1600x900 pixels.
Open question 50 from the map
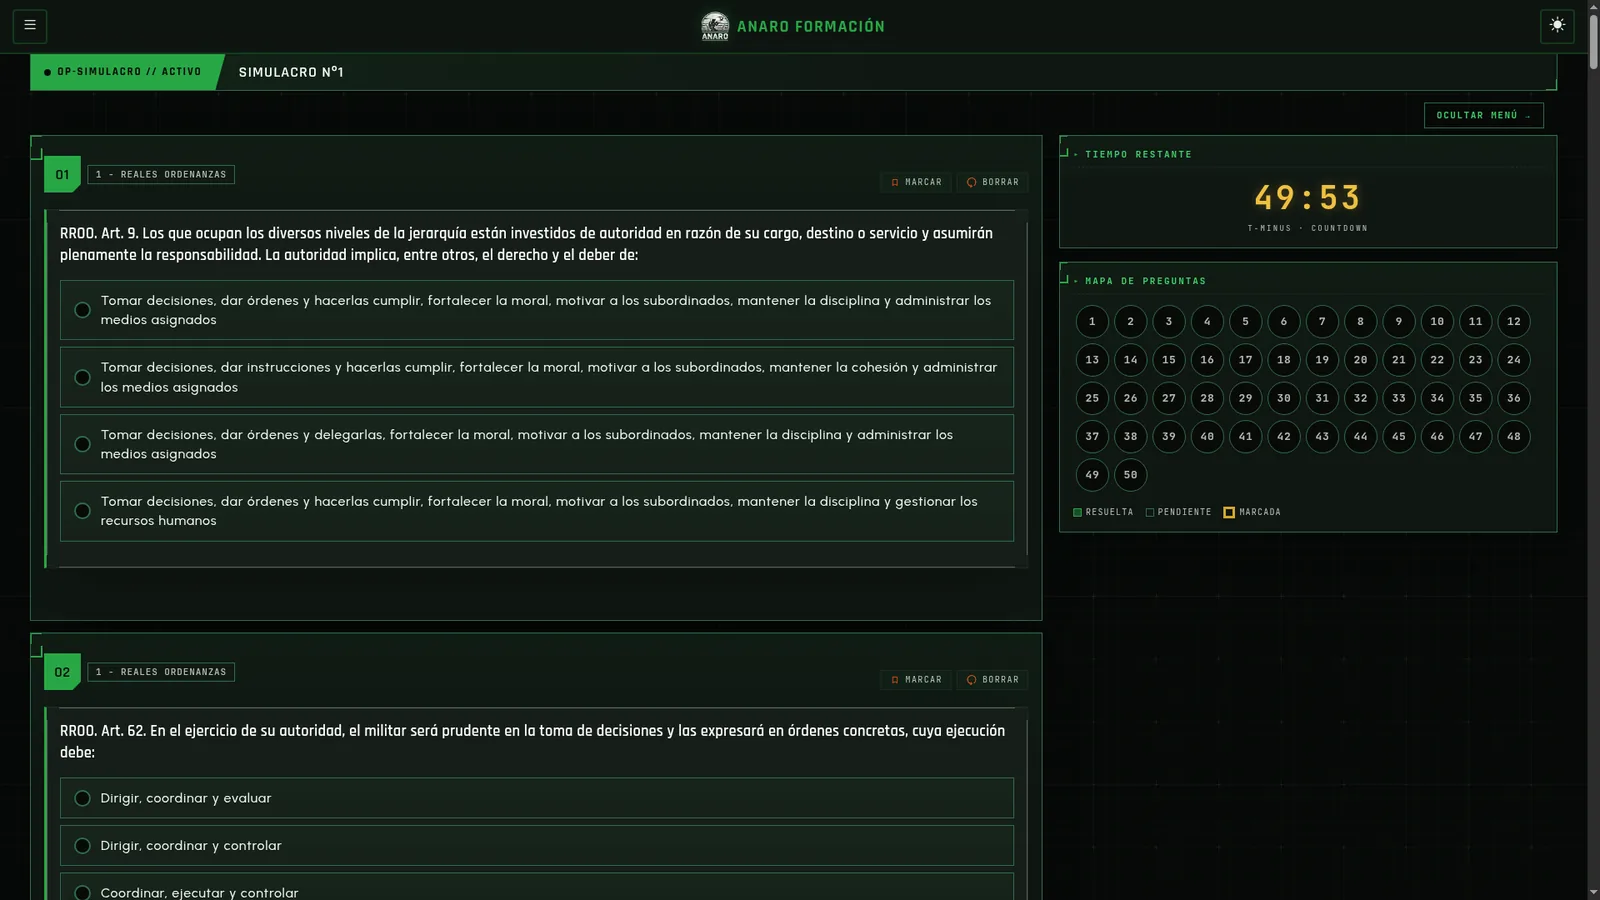point(1131,475)
